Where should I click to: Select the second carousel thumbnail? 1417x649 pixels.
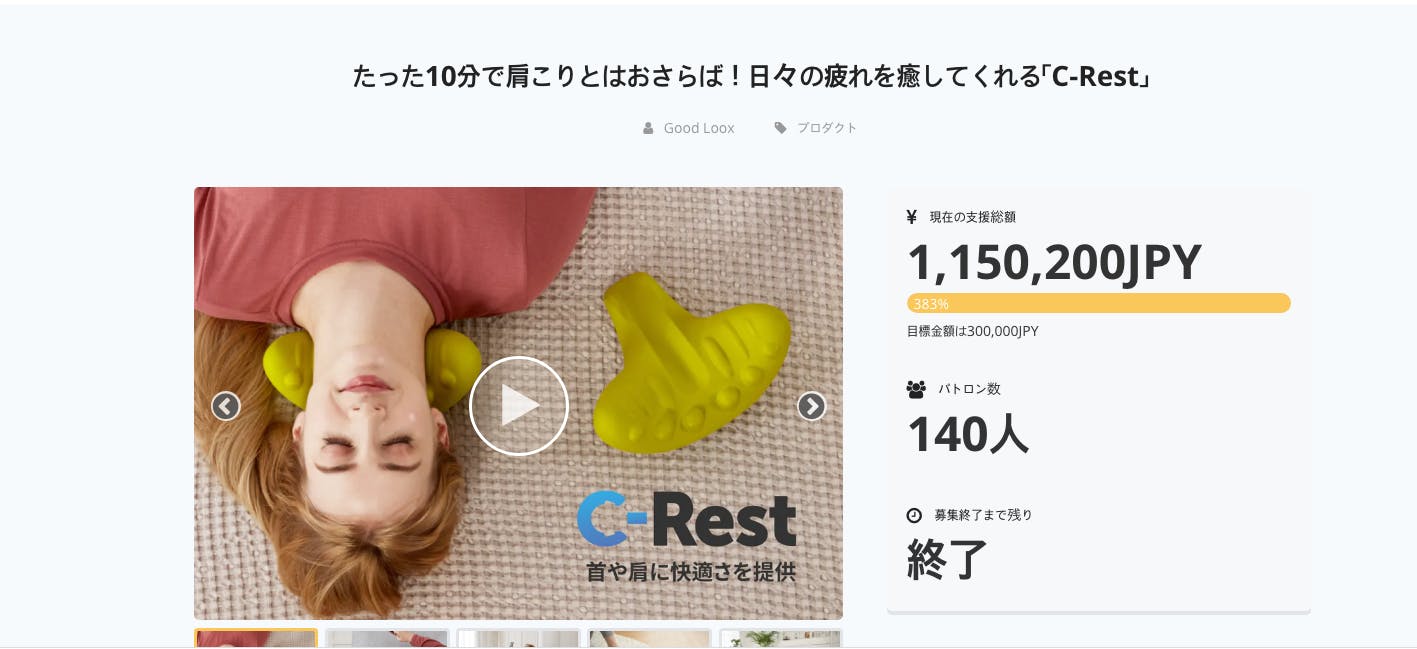pos(387,638)
